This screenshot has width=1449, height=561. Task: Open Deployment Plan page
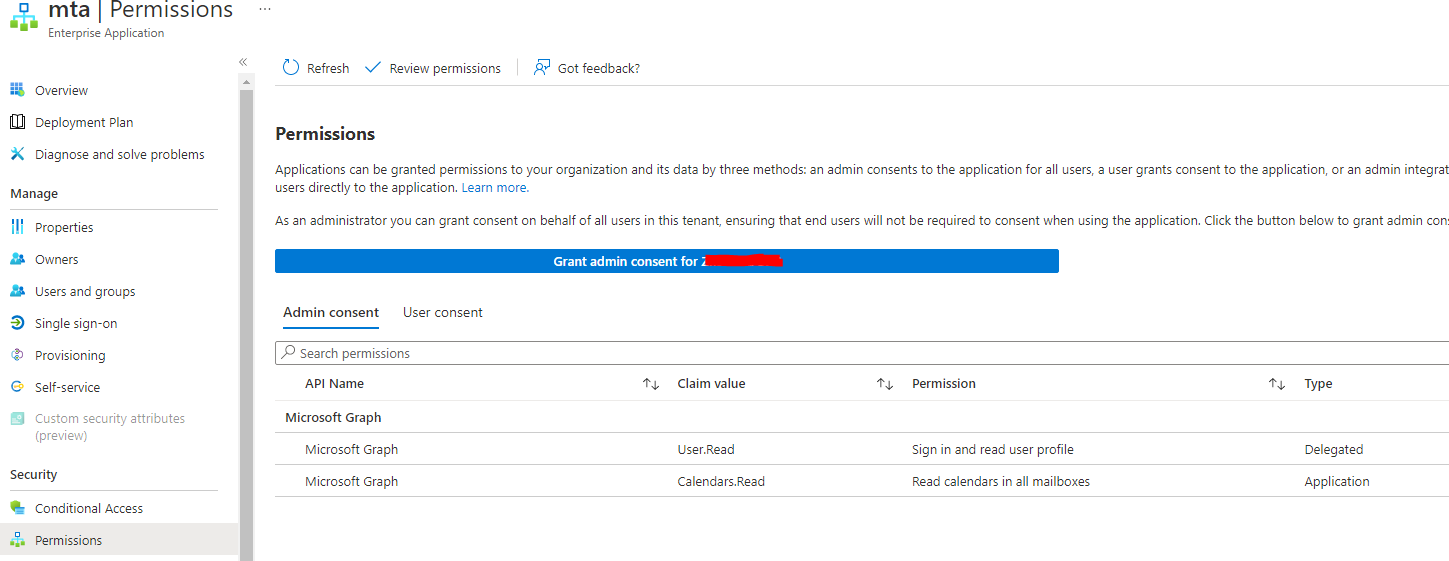84,122
